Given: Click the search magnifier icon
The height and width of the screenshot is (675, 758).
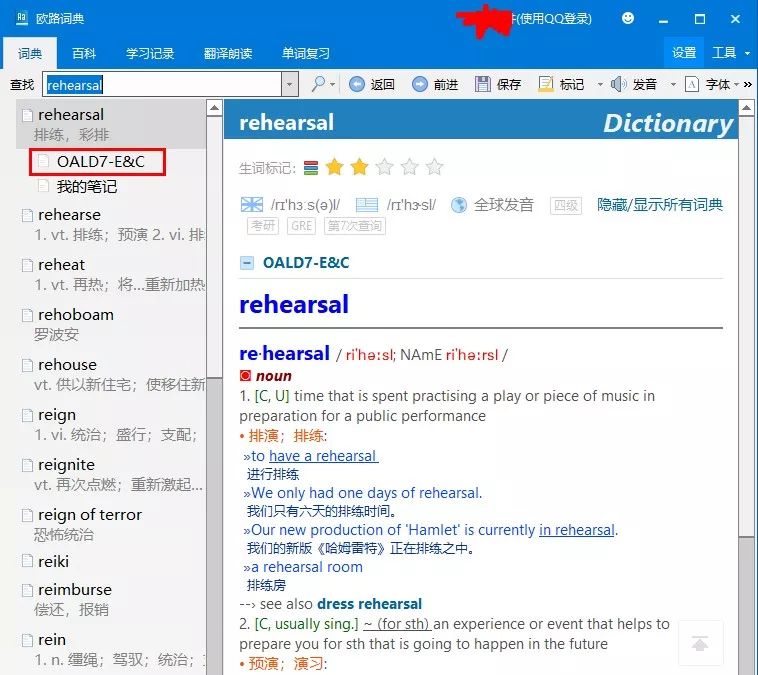Looking at the screenshot, I should 318,84.
